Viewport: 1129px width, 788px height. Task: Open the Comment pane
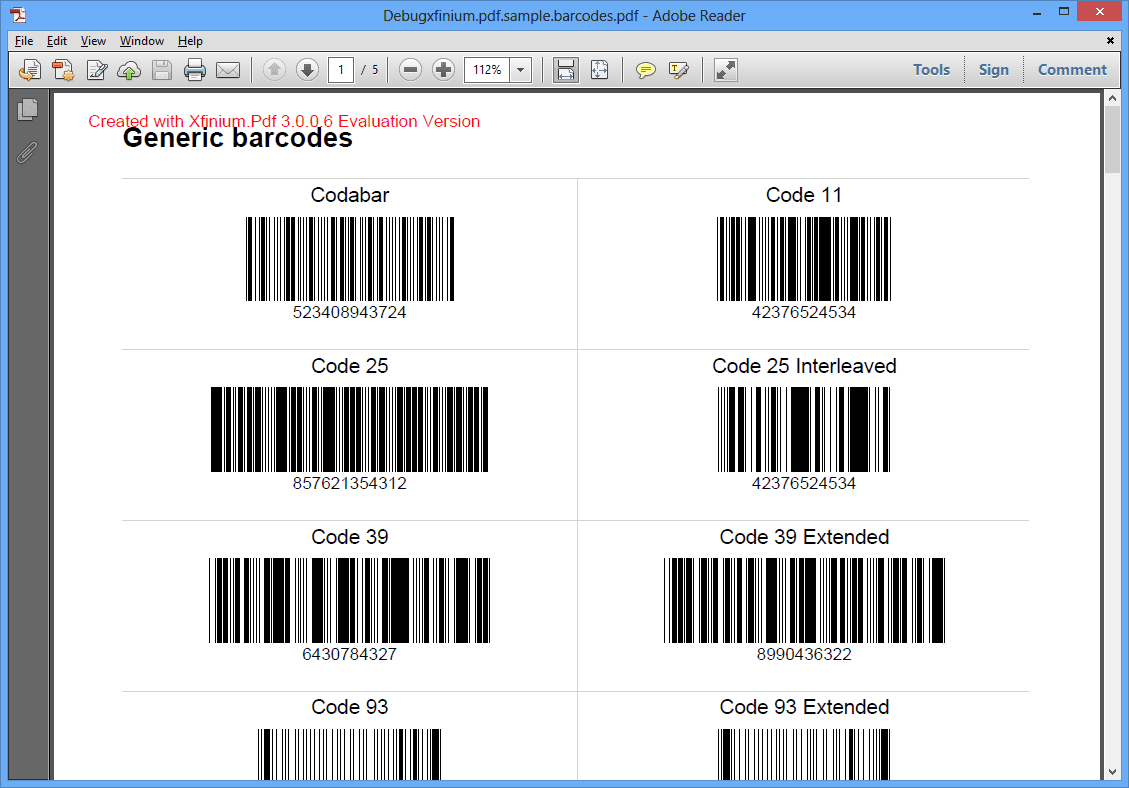pos(1072,70)
